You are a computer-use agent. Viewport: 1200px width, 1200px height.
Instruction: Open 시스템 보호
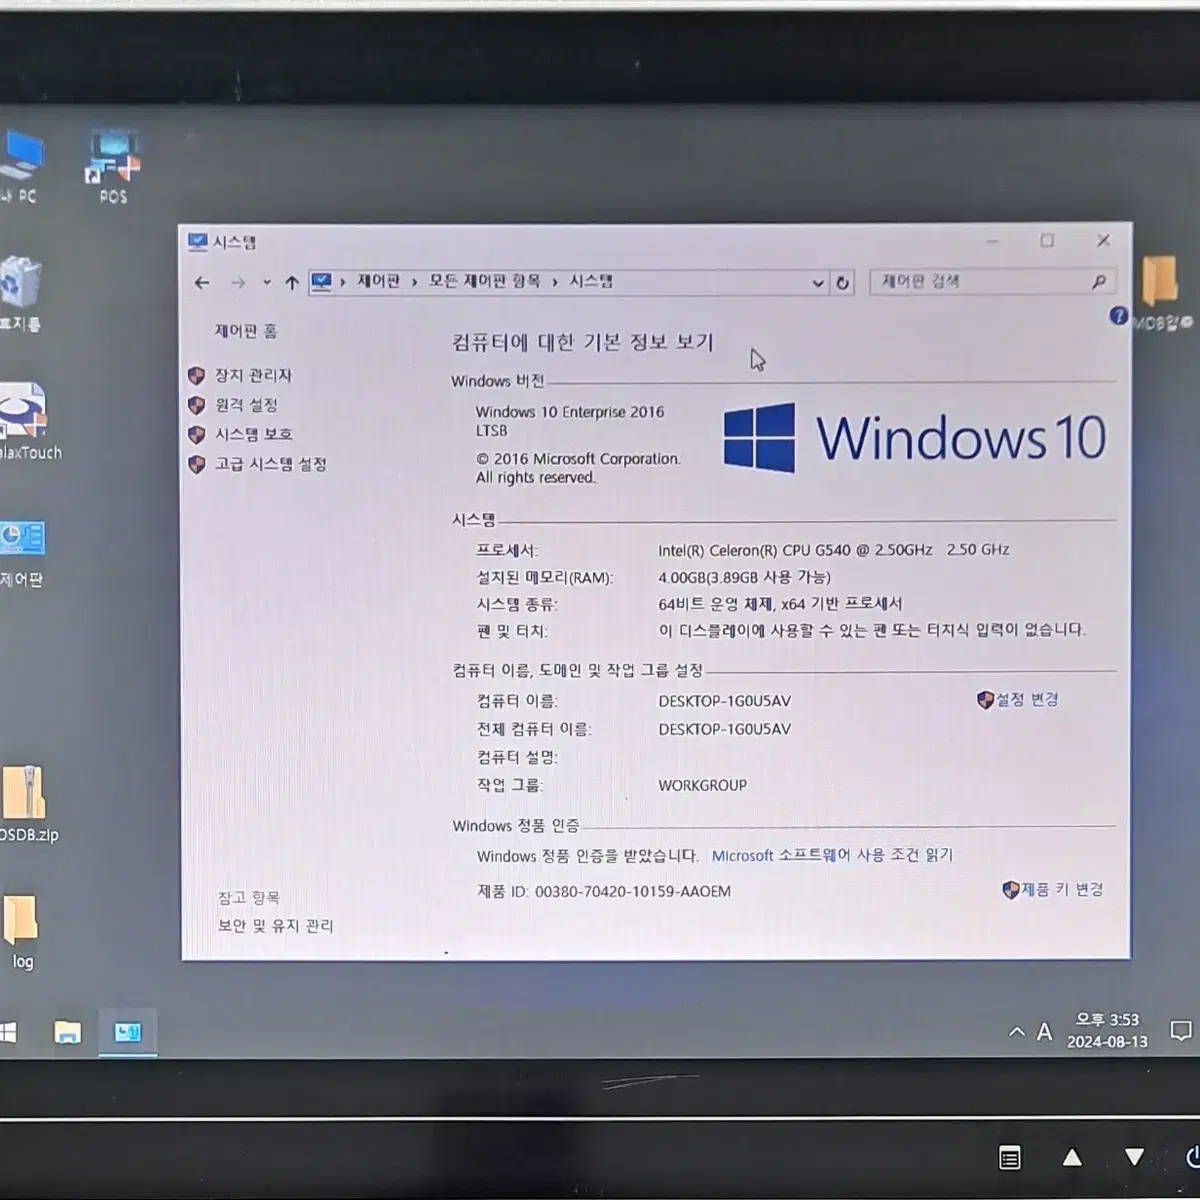click(x=254, y=434)
